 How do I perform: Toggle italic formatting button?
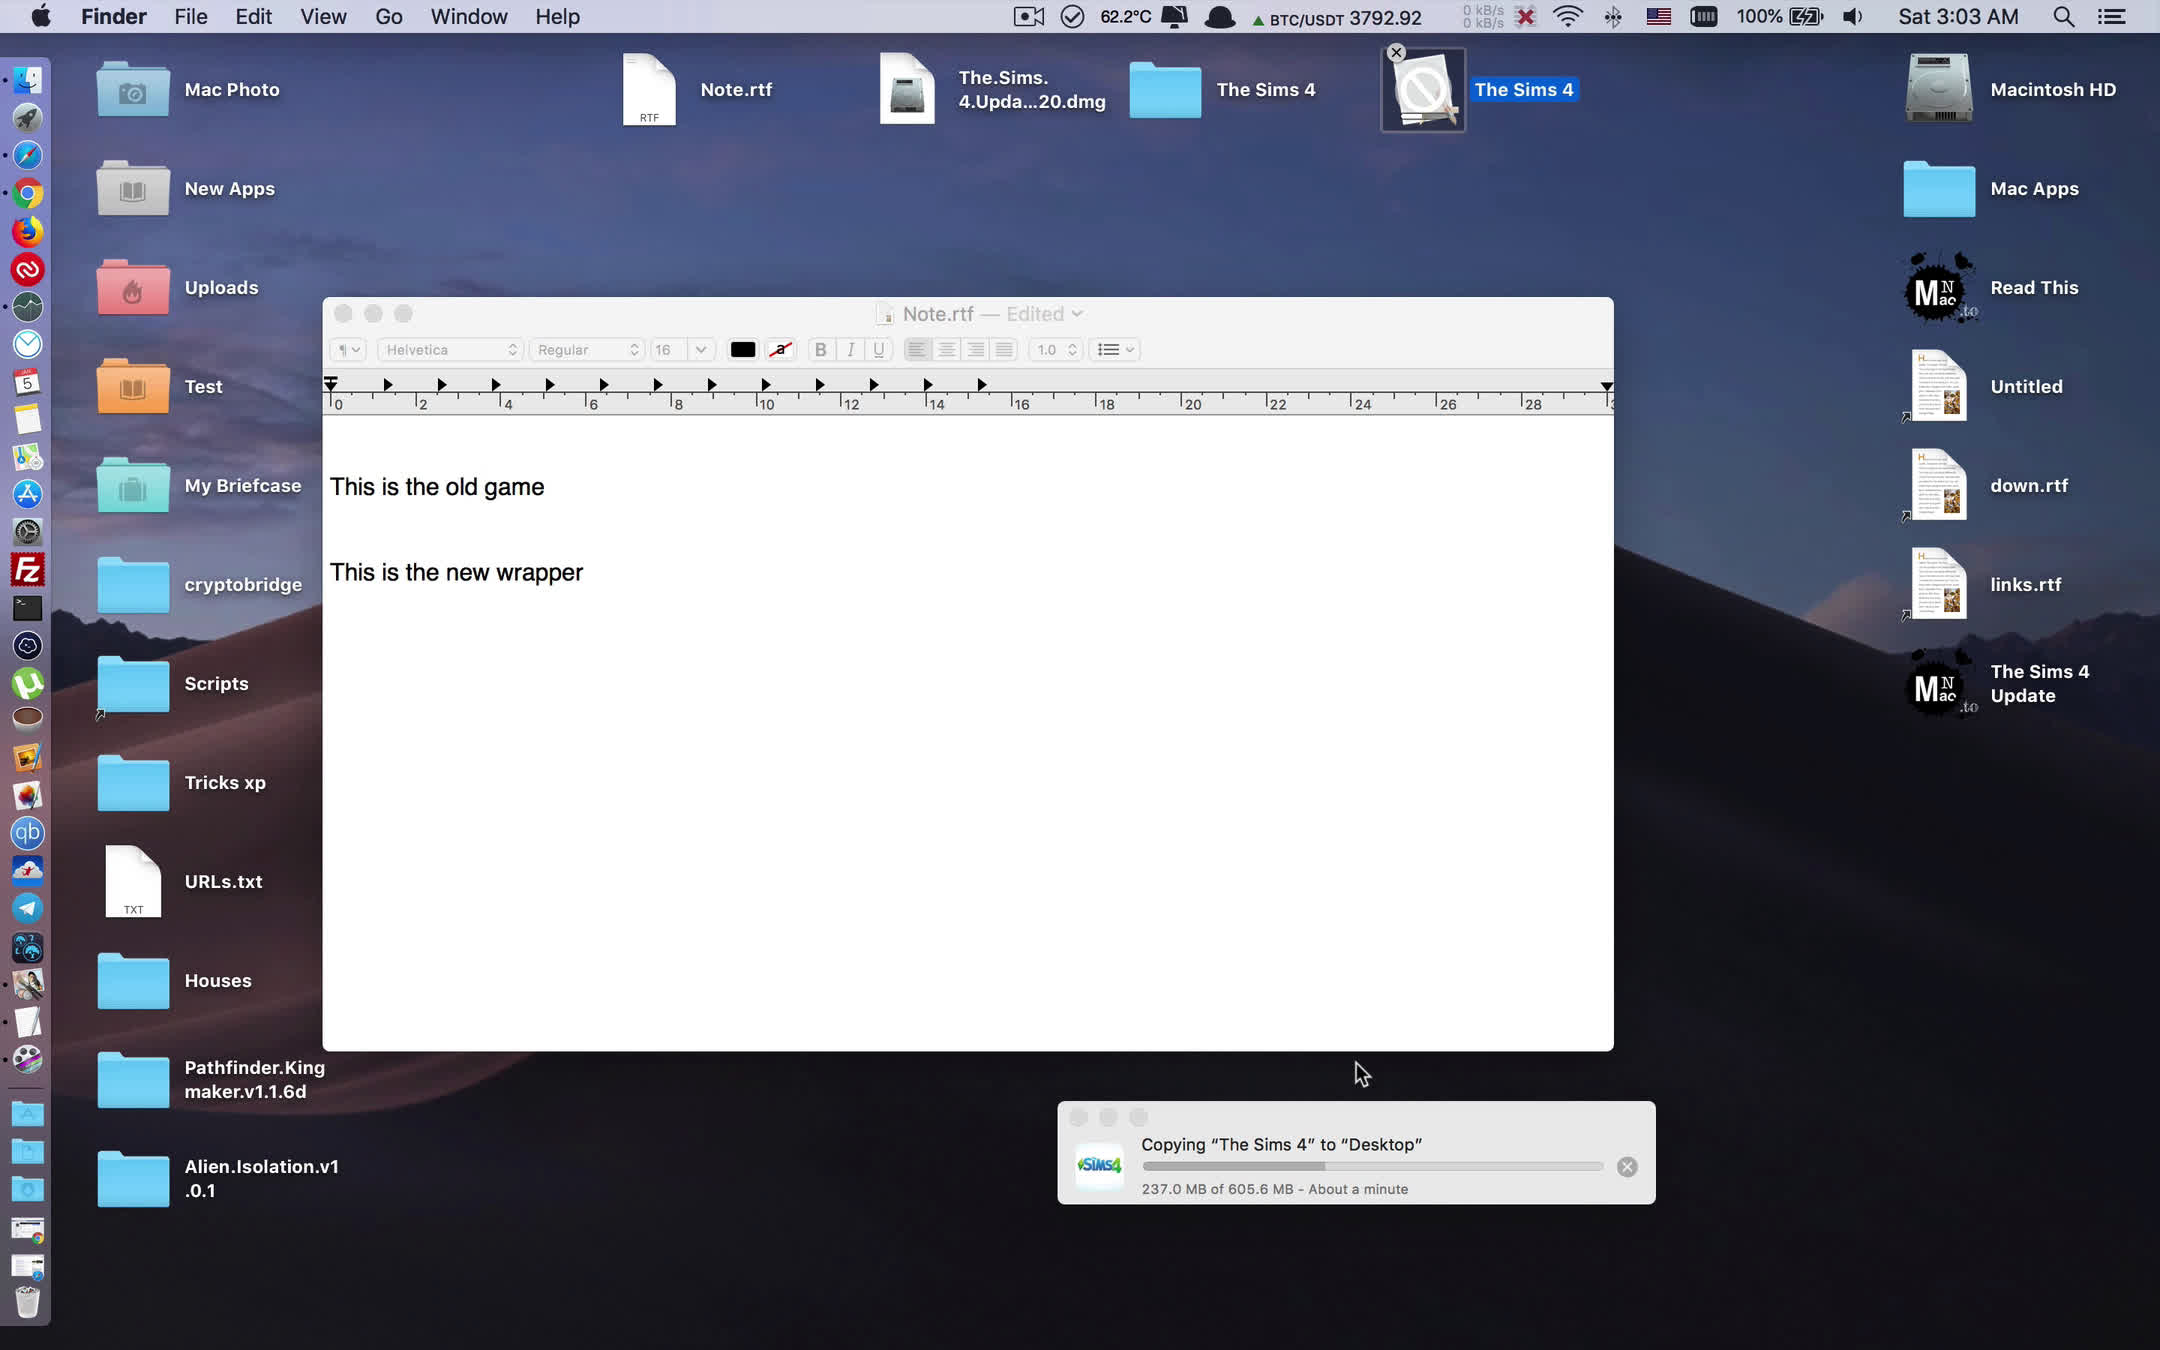click(x=850, y=350)
